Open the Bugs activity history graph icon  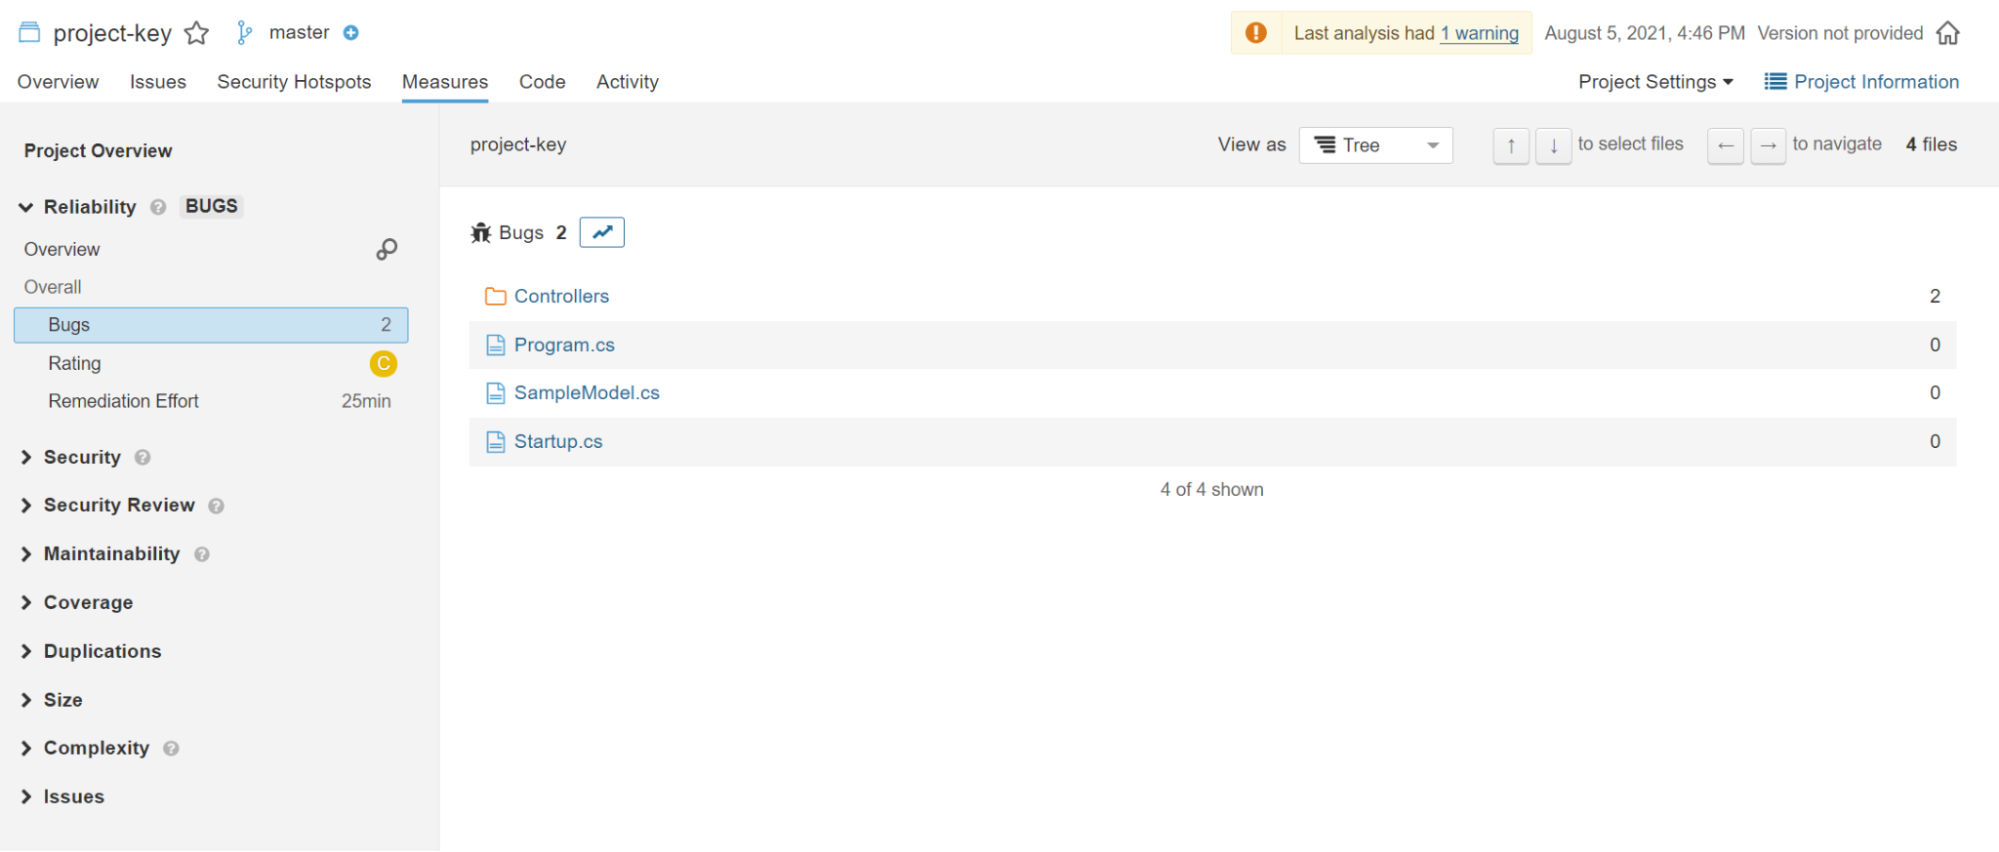coord(602,232)
